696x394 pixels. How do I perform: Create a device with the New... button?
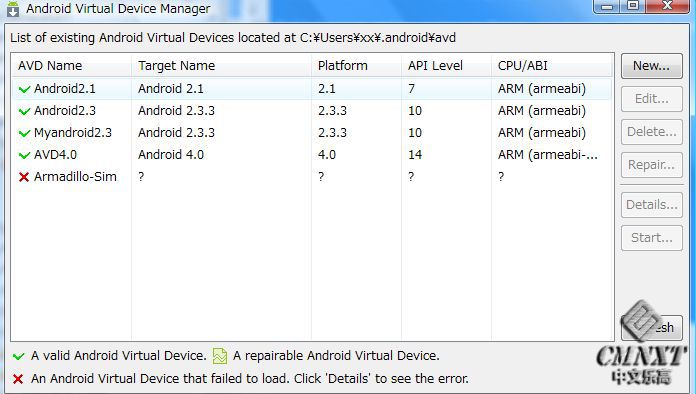[x=651, y=66]
